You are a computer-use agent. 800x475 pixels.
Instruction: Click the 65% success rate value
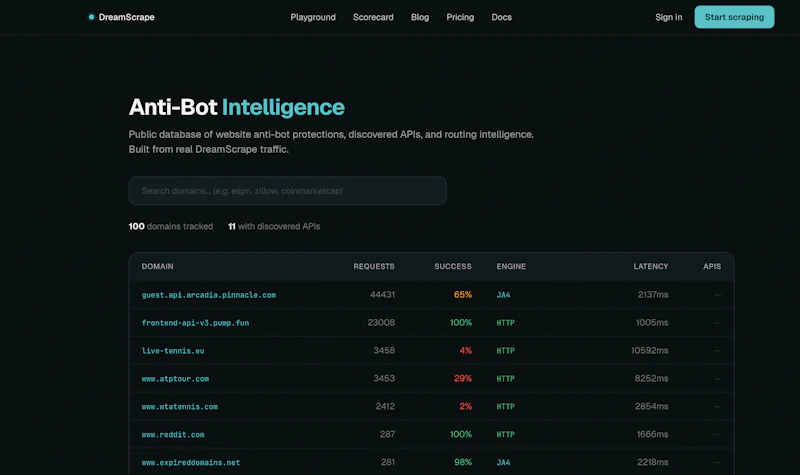tap(463, 294)
